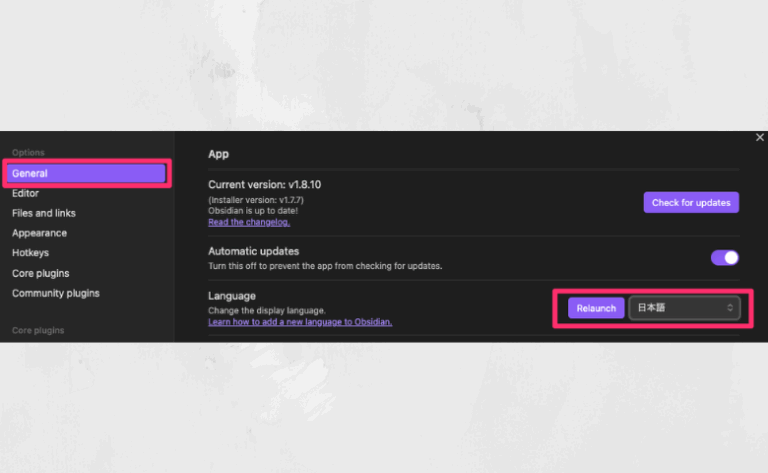The width and height of the screenshot is (768, 473).
Task: Select Core plugins under Options
Action: 41,273
